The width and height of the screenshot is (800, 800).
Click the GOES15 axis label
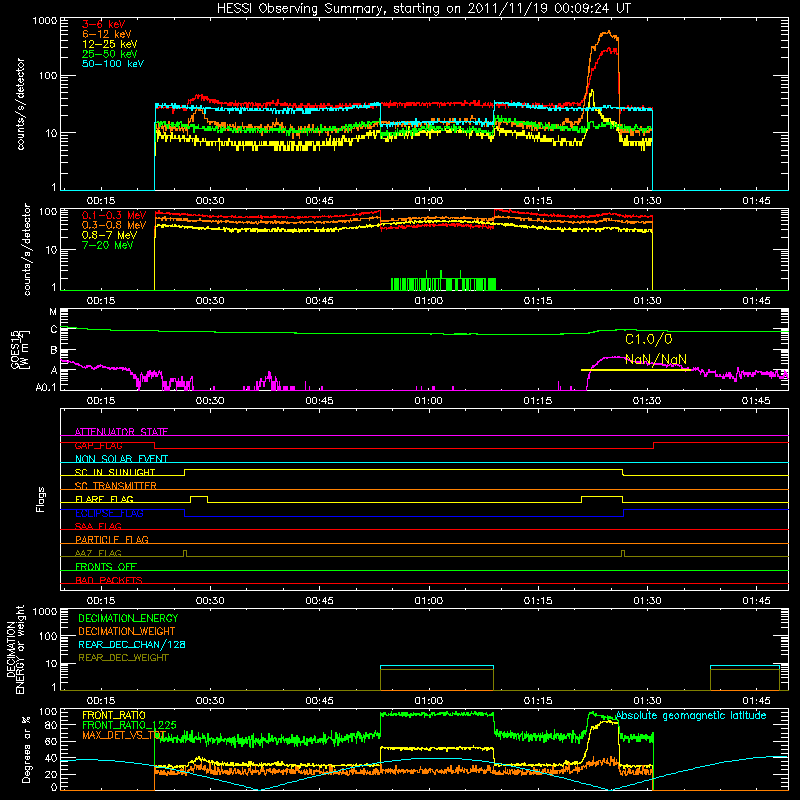[x=21, y=349]
